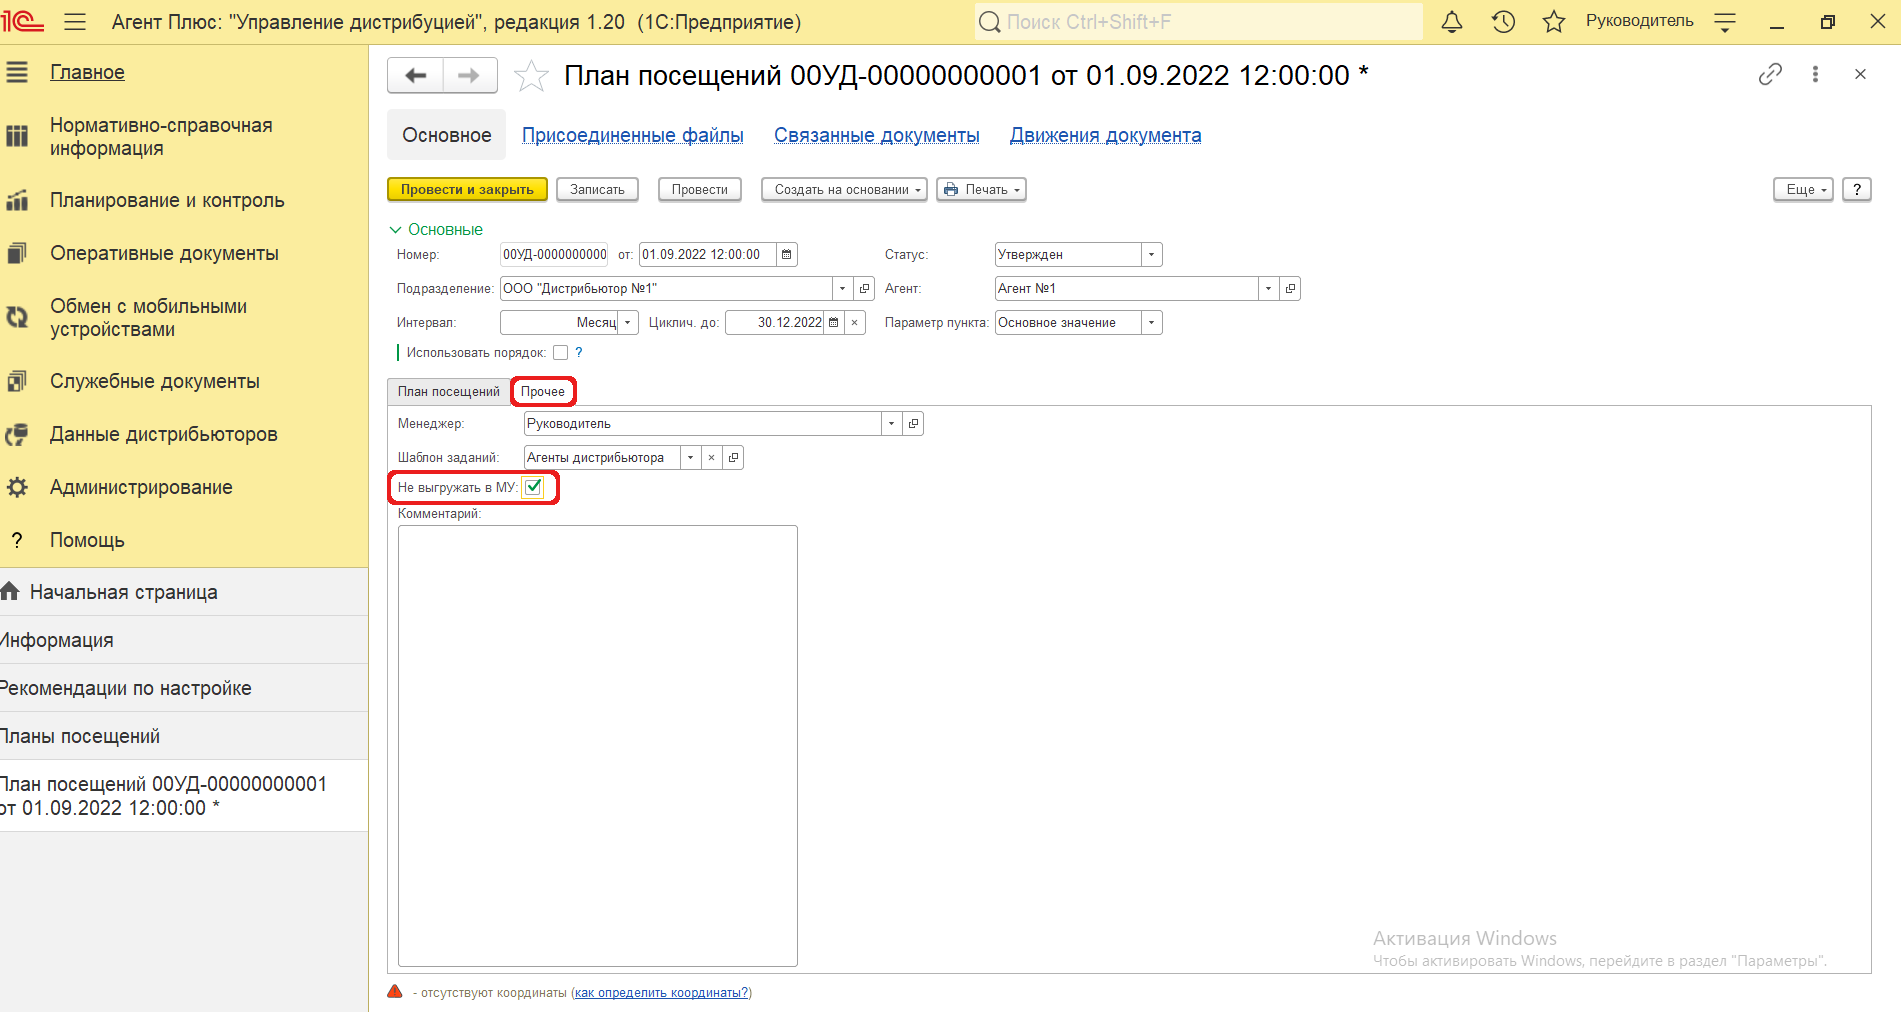Viewport: 1901px width, 1012px height.
Task: Expand the Параметр пункта dropdown
Action: [1151, 322]
